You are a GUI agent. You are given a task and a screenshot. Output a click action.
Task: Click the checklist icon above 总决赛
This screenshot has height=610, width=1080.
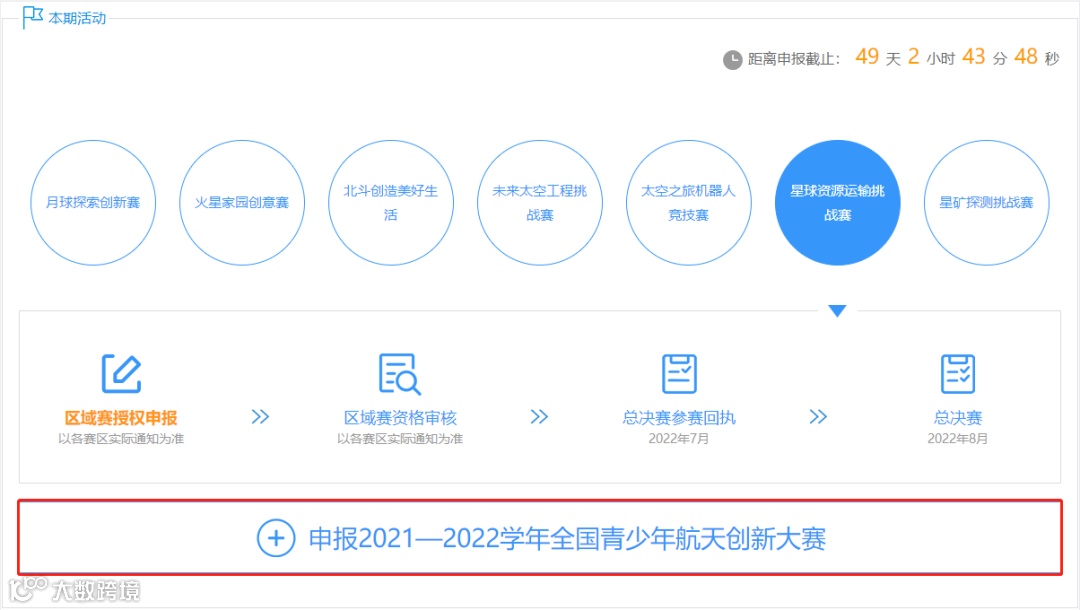pos(957,374)
